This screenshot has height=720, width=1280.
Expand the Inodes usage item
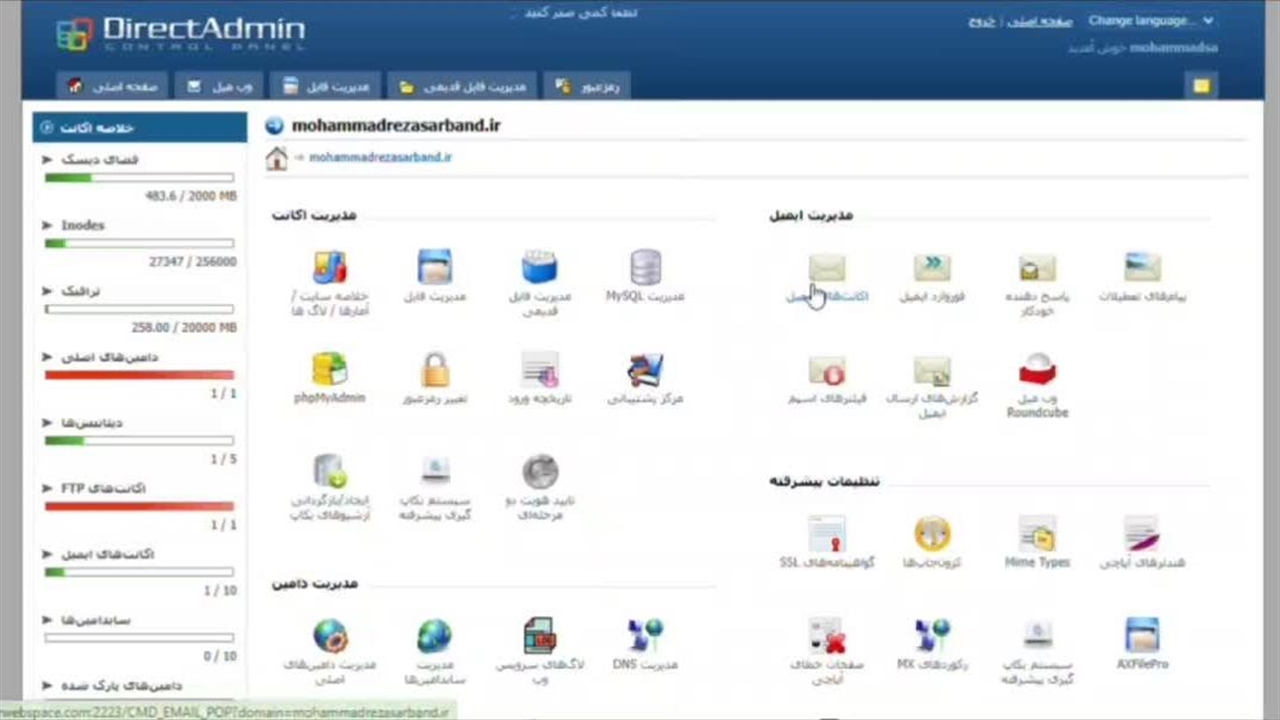point(48,226)
